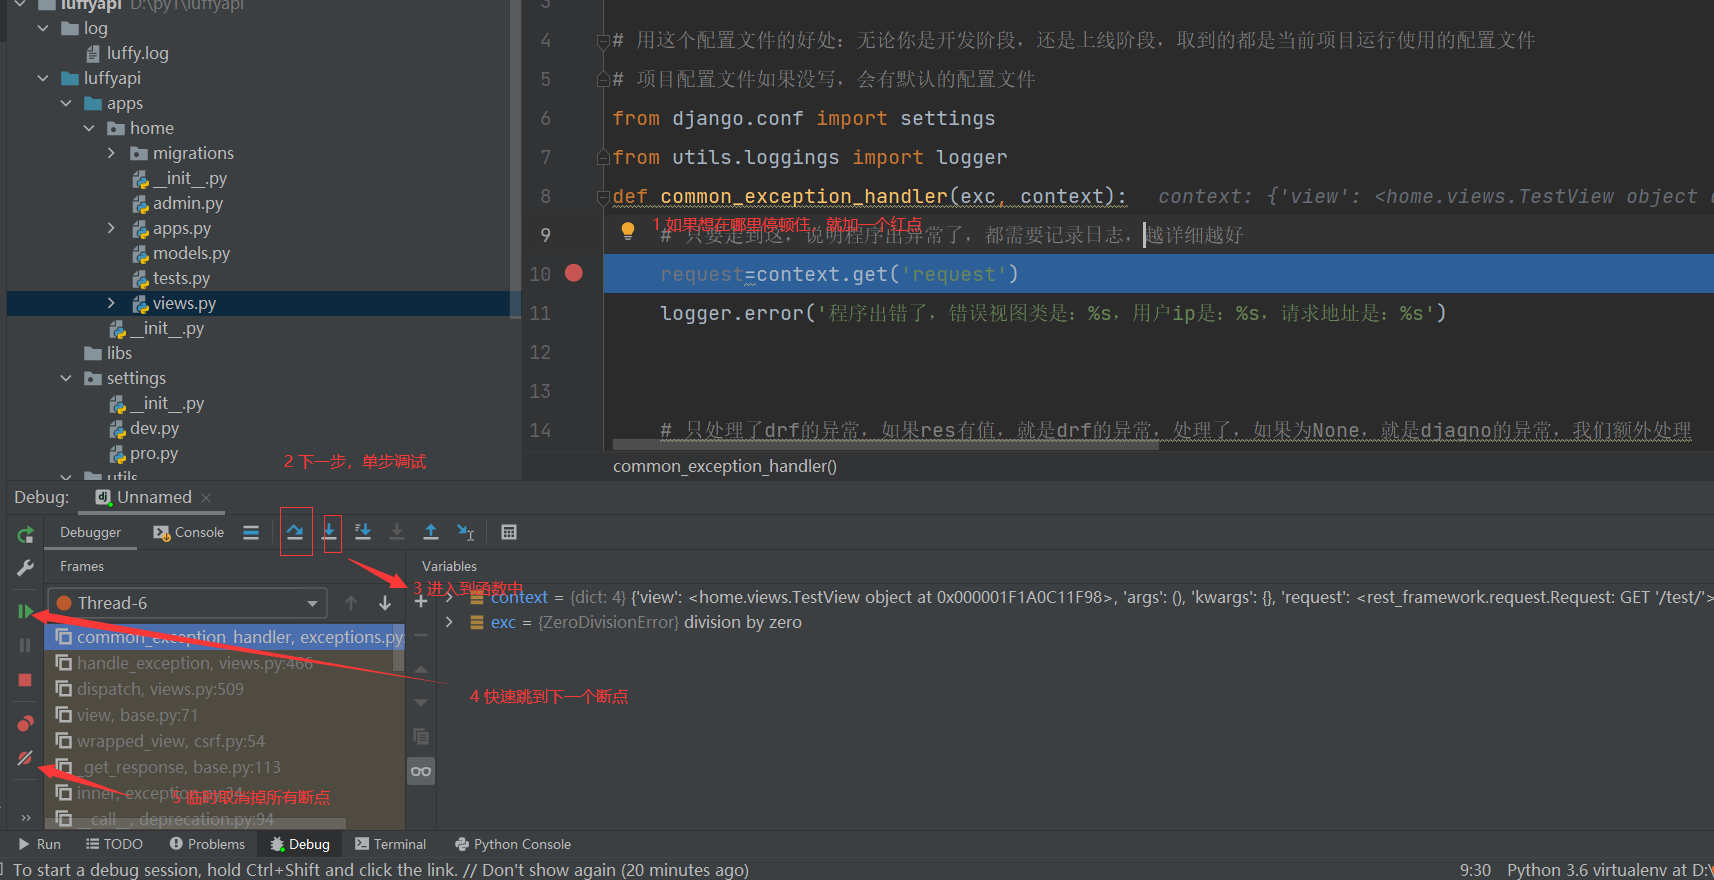Click the threads layout list icon beside Console
This screenshot has width=1714, height=880.
pos(251,532)
